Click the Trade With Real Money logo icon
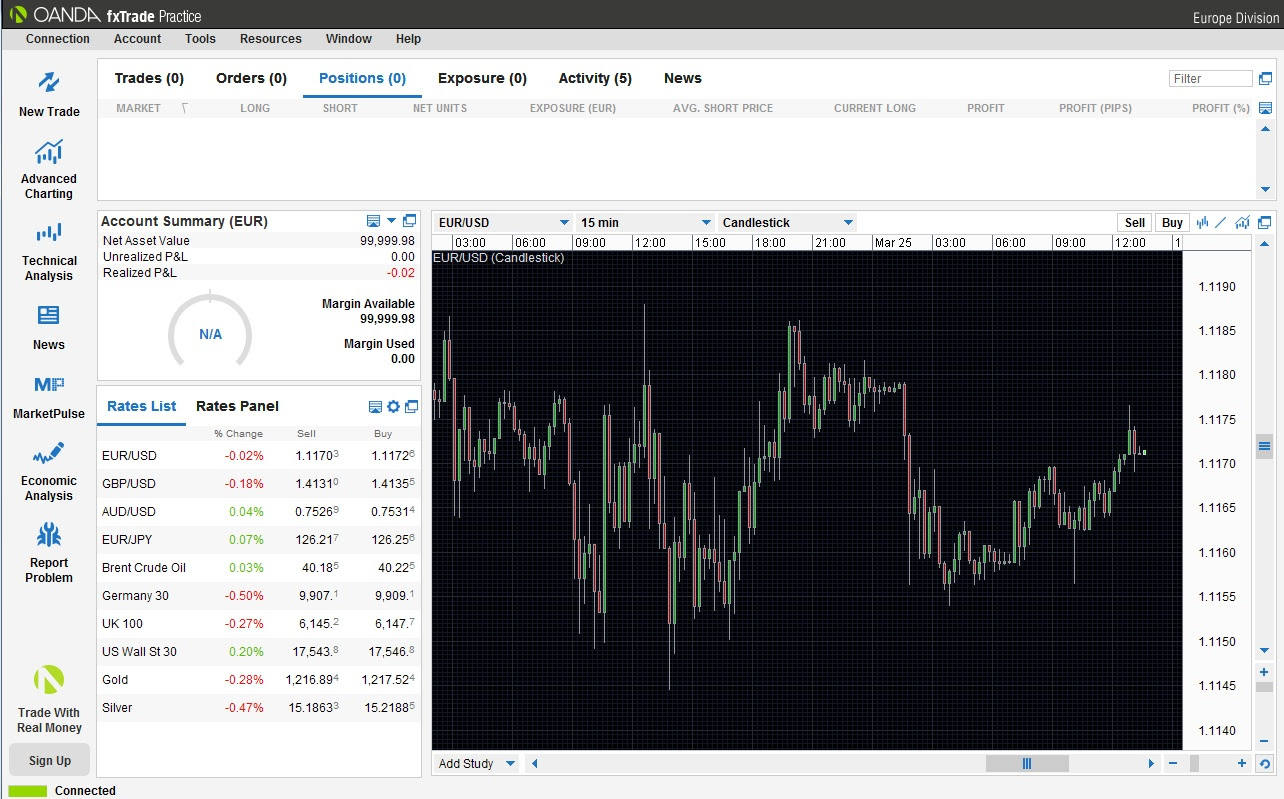This screenshot has width=1284, height=799. tap(49, 681)
